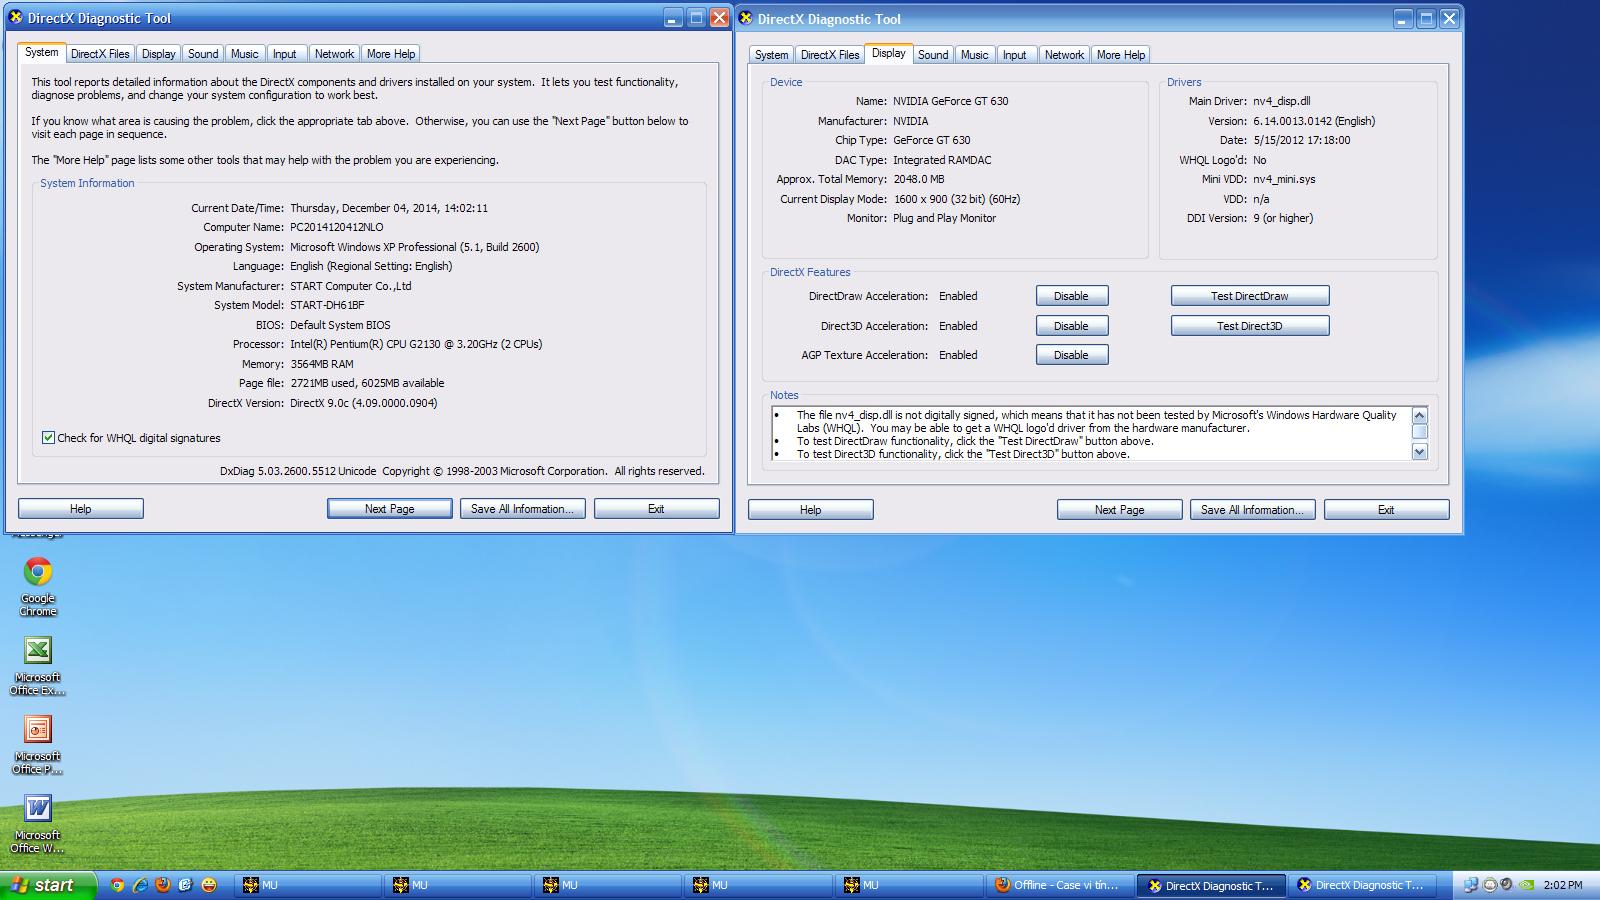The width and height of the screenshot is (1600, 900).
Task: Close the left DirectX Diagnostic Tool window
Action: point(719,18)
